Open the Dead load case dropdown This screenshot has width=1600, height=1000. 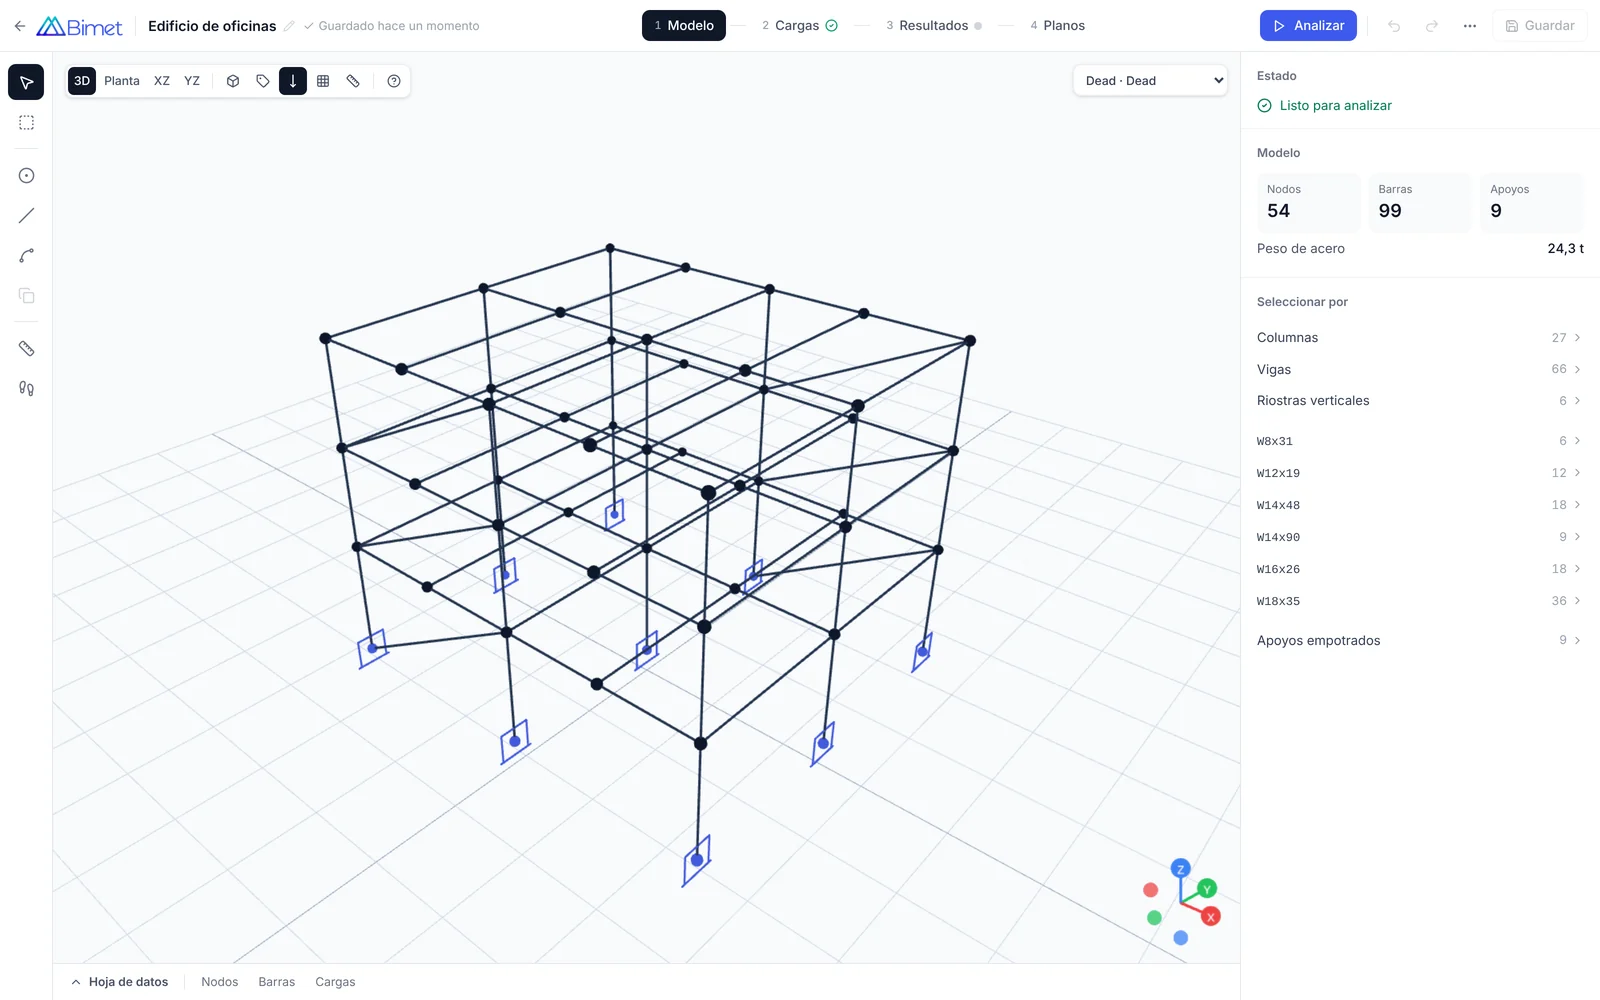(x=1151, y=81)
